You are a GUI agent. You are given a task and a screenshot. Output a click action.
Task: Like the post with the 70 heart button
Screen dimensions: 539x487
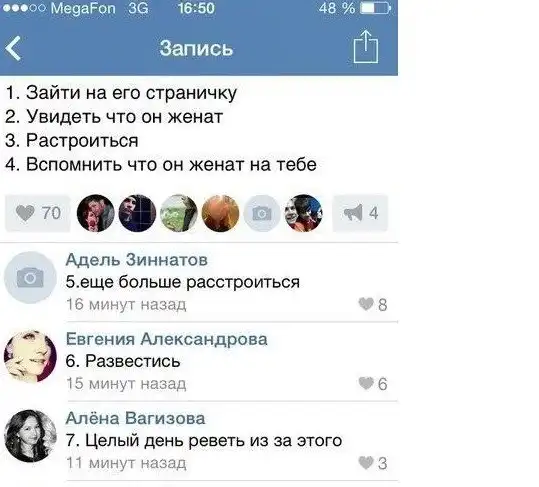pyautogui.click(x=38, y=213)
